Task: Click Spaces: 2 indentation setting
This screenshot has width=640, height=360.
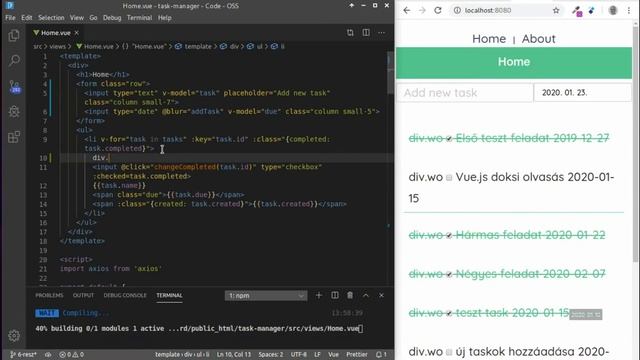Action: (x=271, y=354)
